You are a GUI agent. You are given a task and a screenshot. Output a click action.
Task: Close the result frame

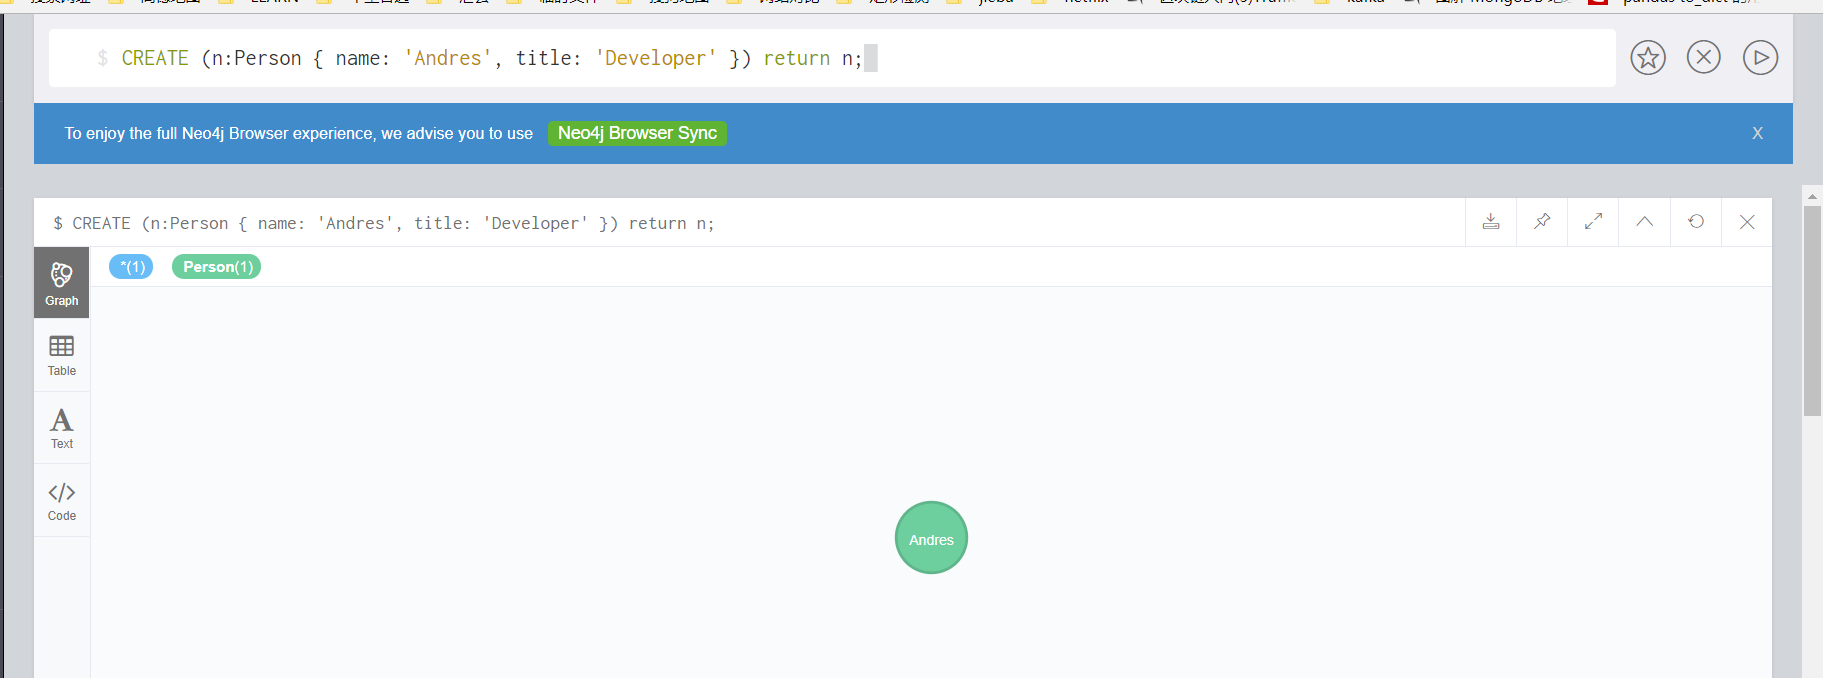click(1747, 222)
